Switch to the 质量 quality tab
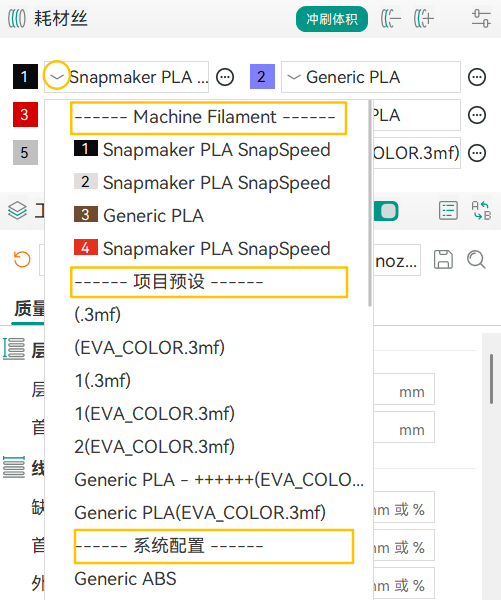This screenshot has height=600, width=501. 29,308
